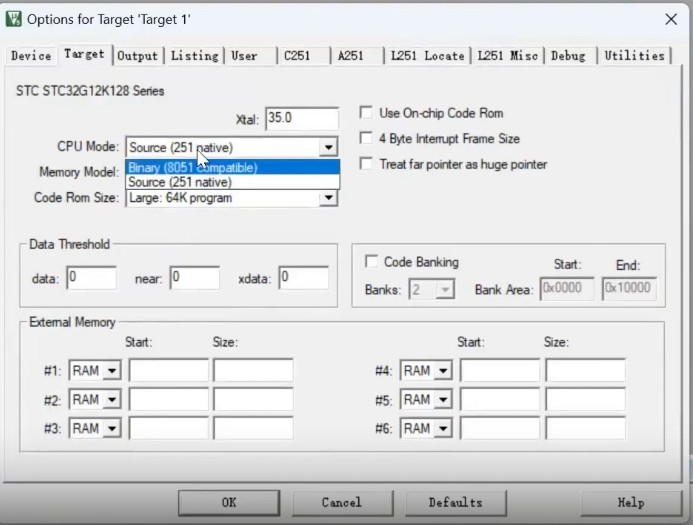
Task: Go to the C251 tab
Action: (x=297, y=56)
